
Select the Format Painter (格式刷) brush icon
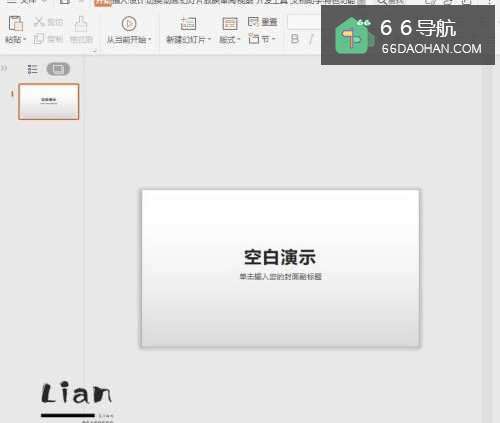coord(81,24)
